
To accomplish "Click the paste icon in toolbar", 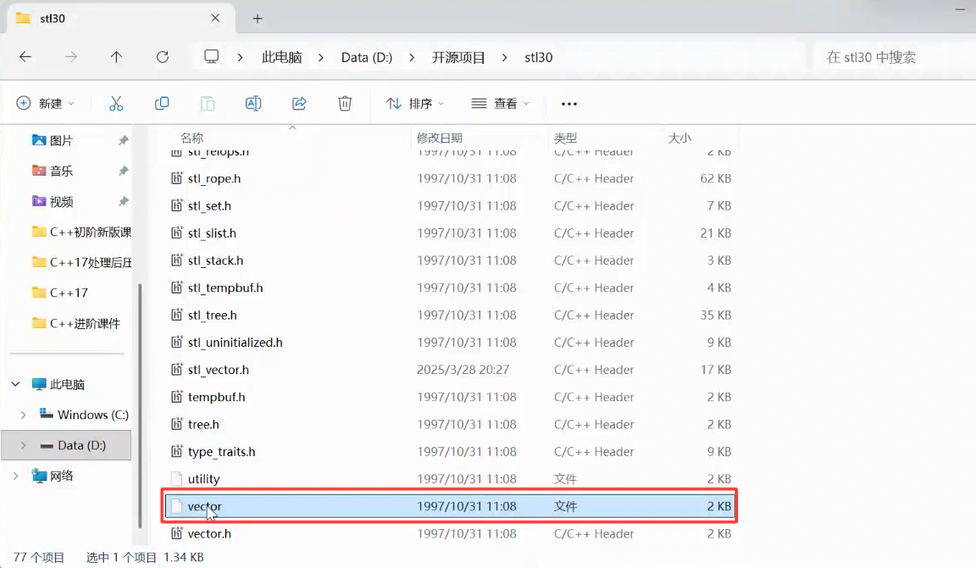I will pos(207,103).
